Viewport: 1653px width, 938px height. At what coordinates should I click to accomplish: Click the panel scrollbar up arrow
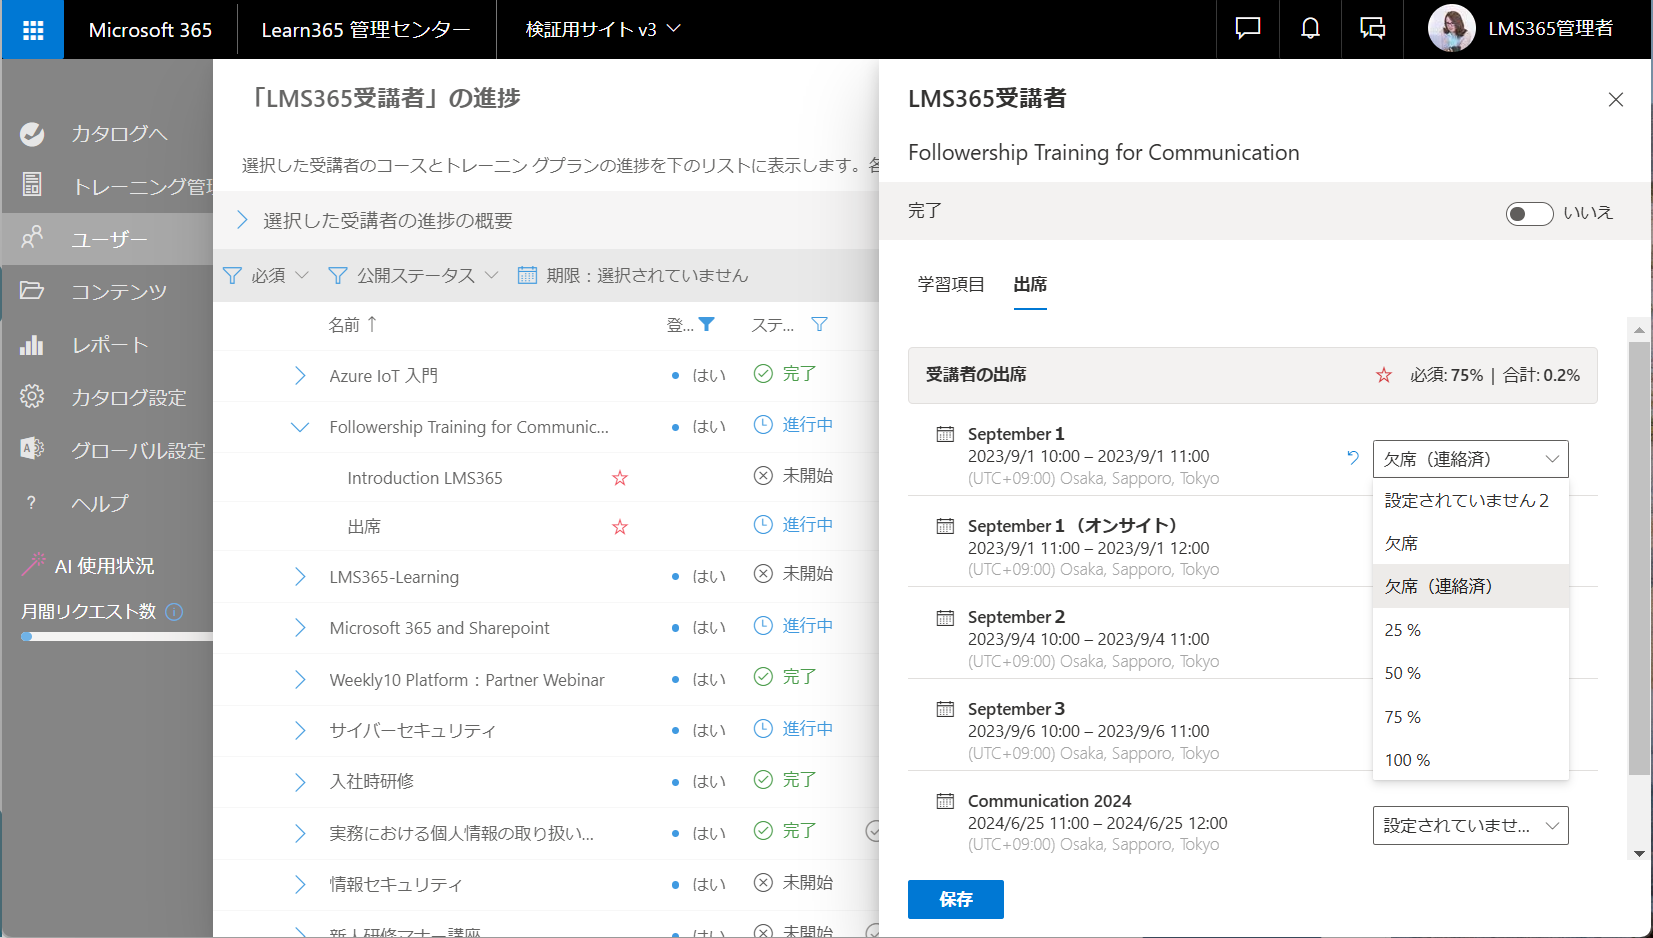(1639, 329)
